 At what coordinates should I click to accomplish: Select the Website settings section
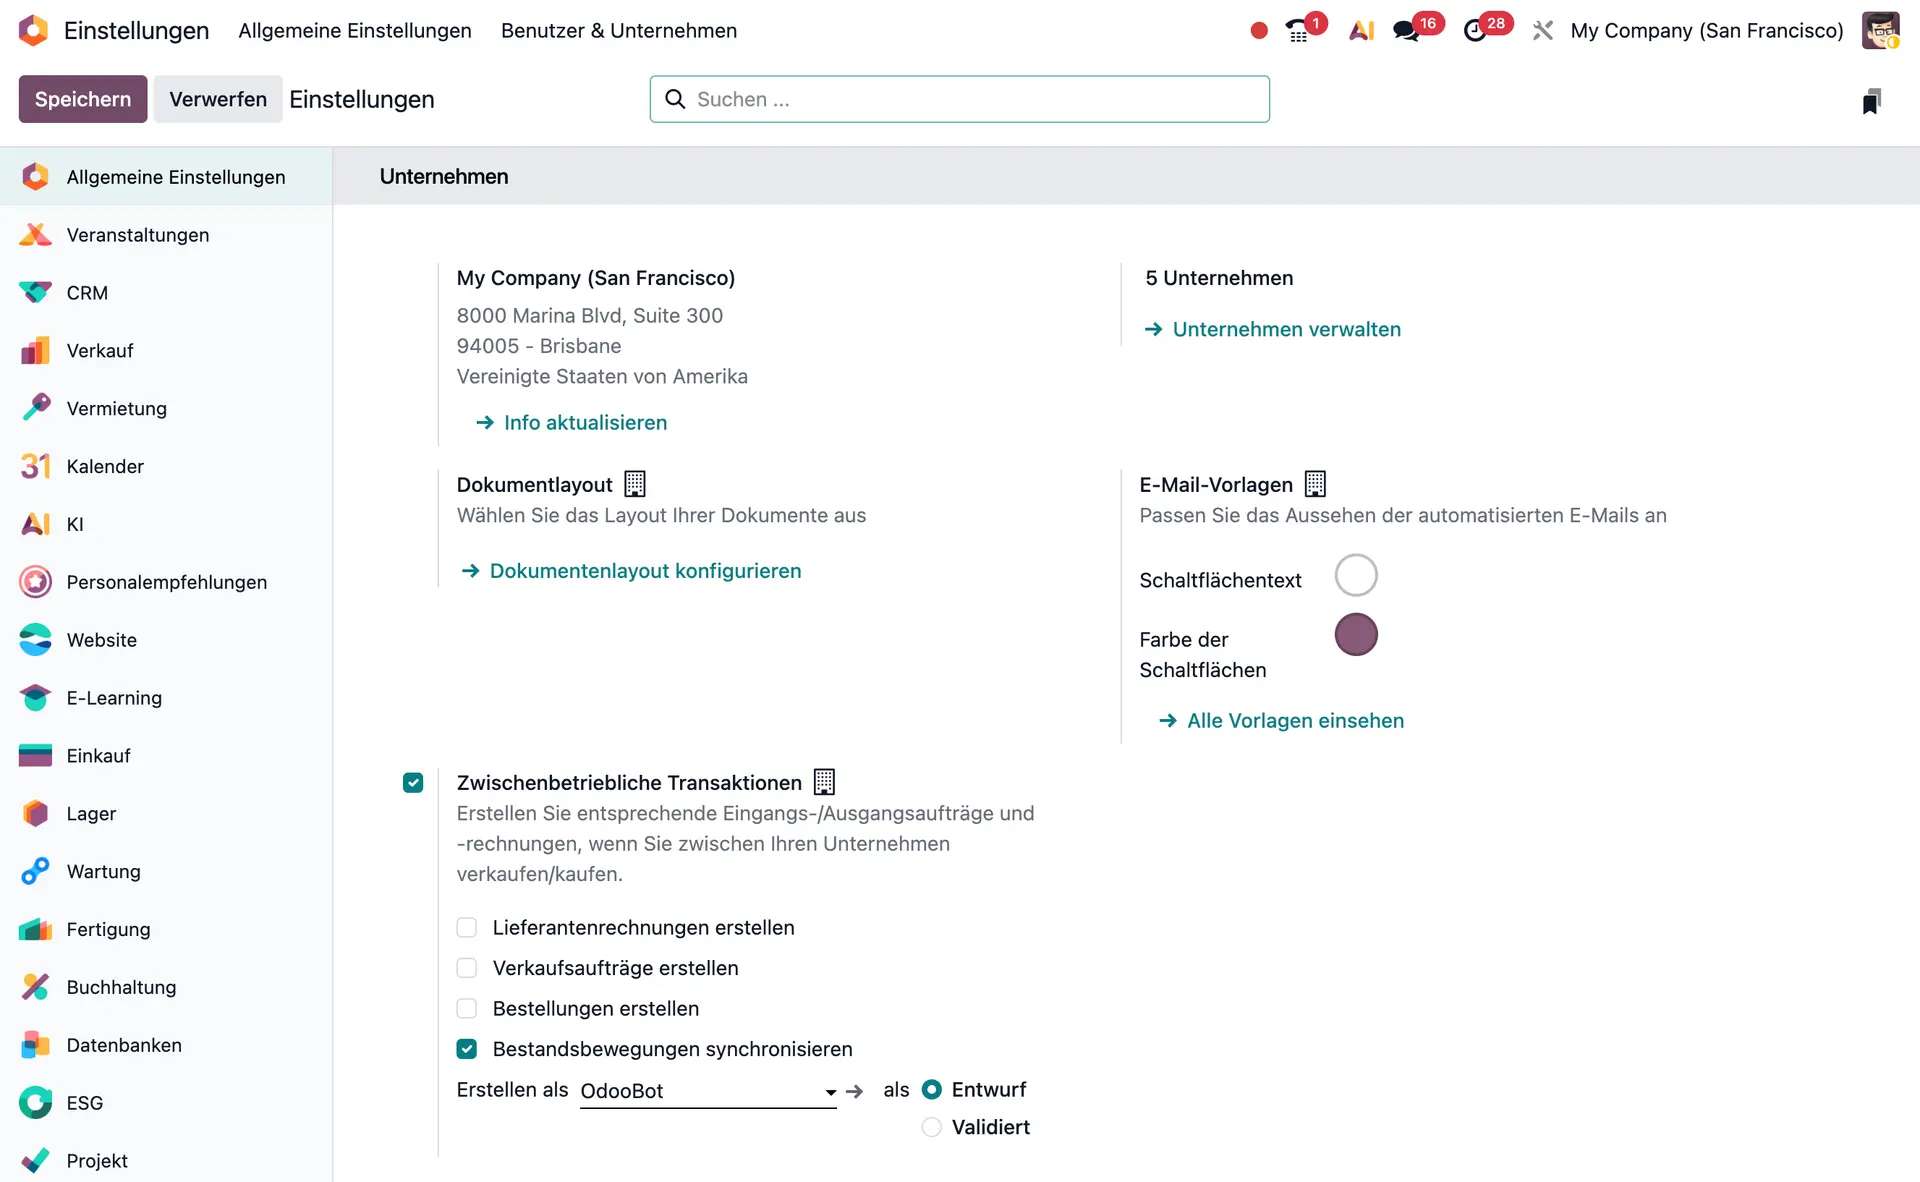point(101,639)
